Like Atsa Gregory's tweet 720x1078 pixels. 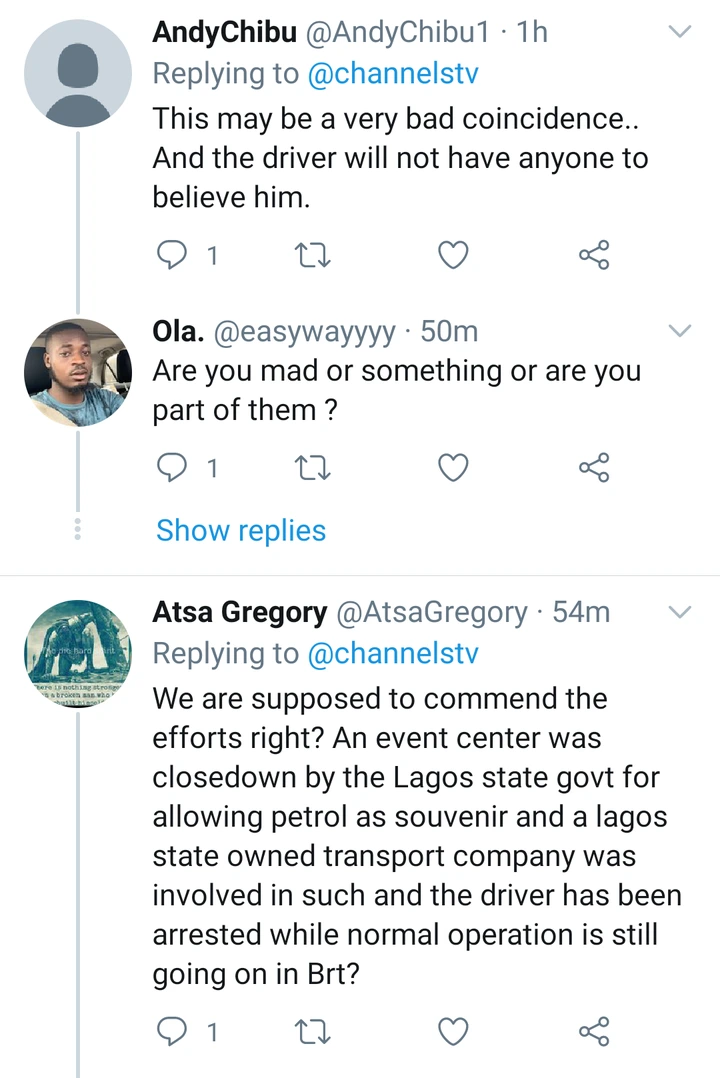[x=454, y=1031]
